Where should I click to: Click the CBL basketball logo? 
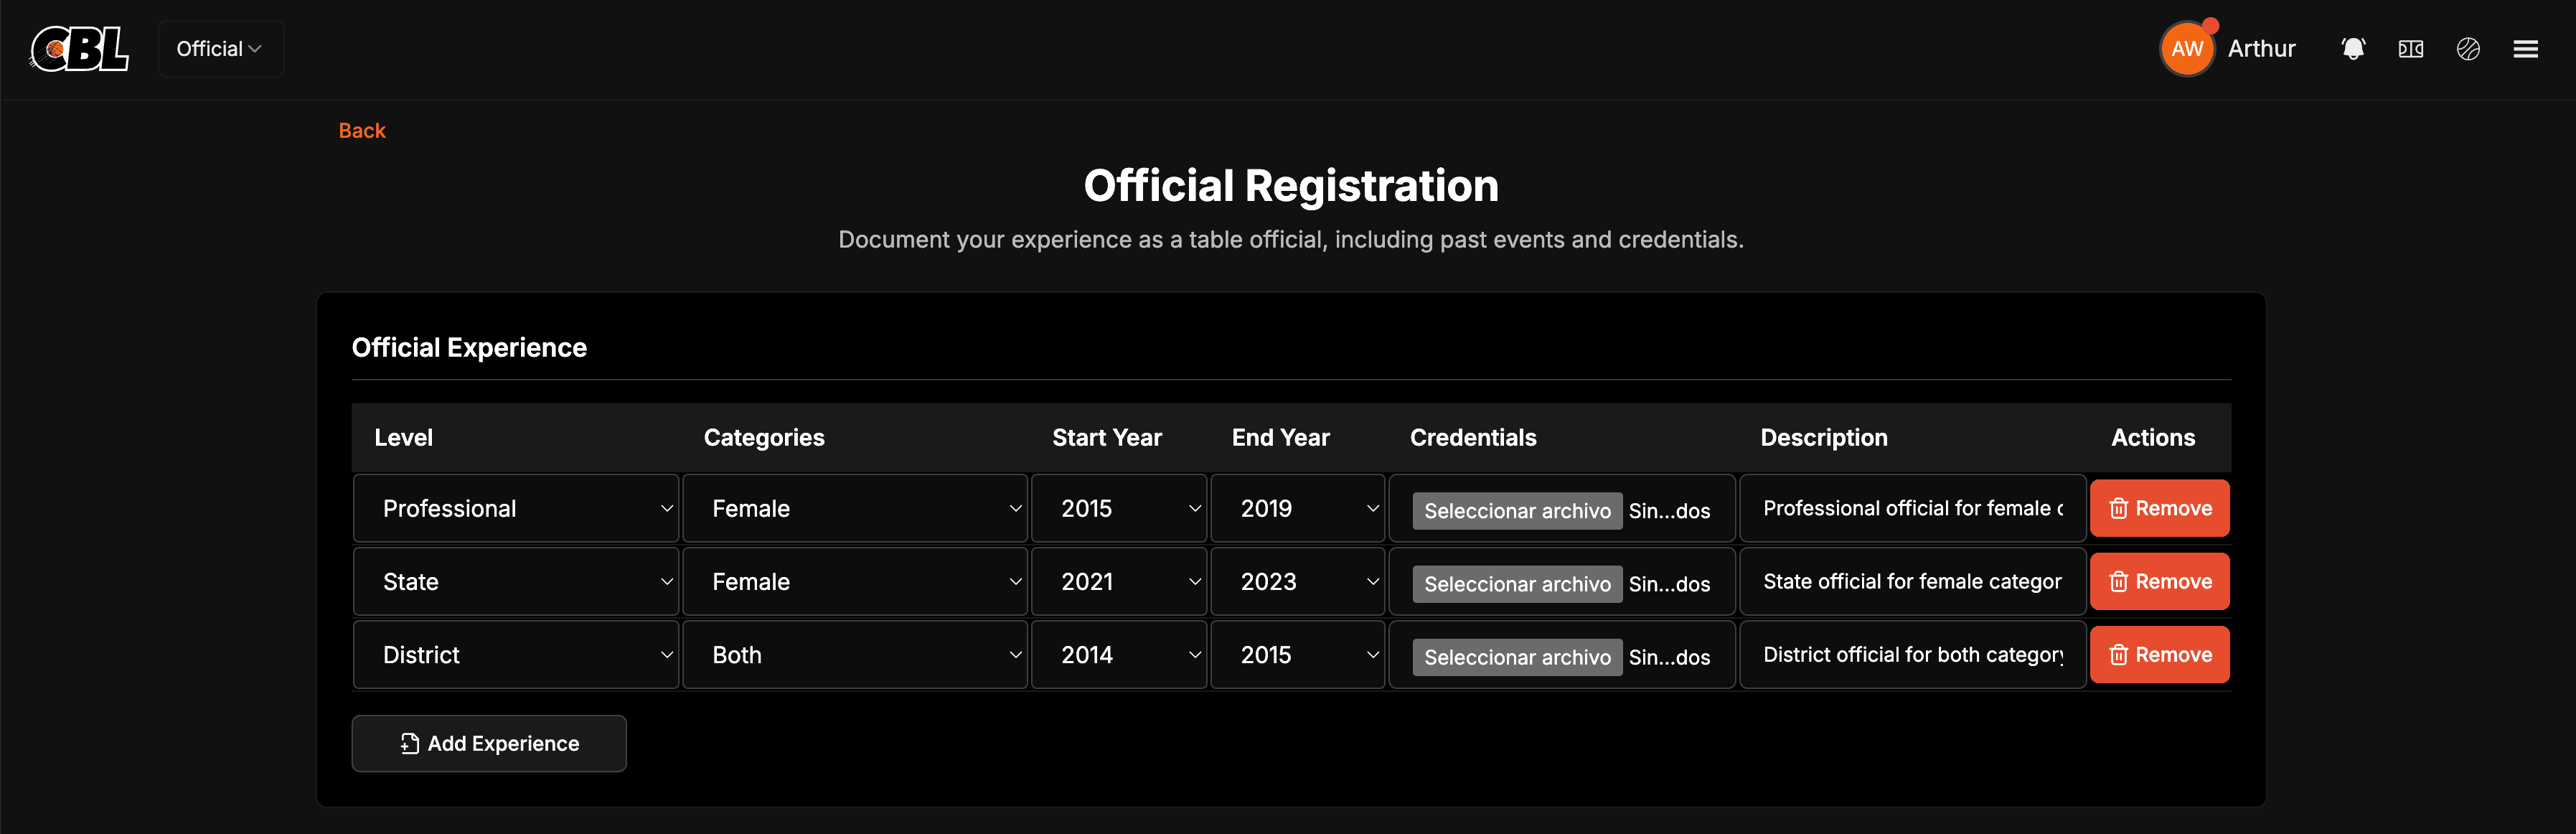(x=80, y=49)
